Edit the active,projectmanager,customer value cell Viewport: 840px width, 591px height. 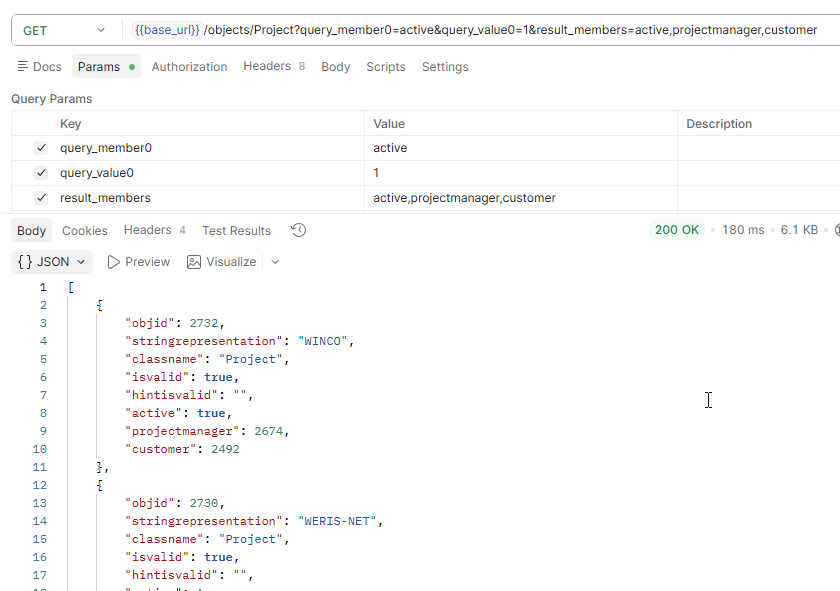pyautogui.click(x=521, y=198)
